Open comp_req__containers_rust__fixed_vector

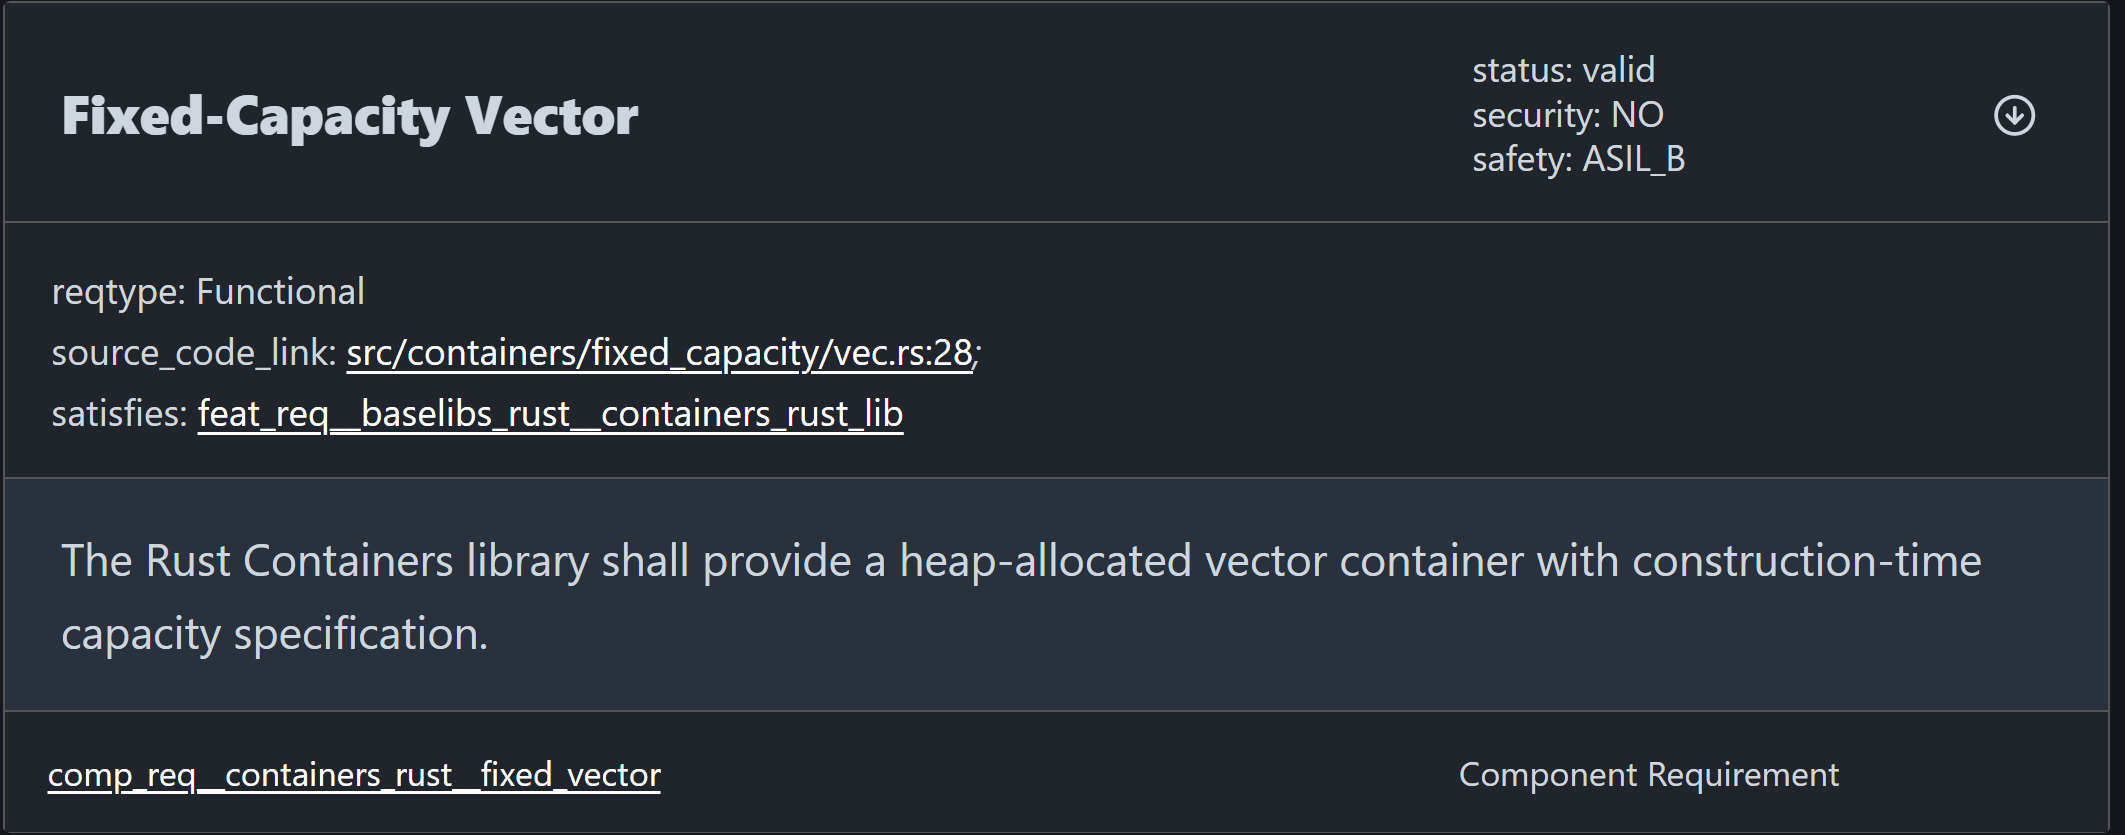pyautogui.click(x=355, y=773)
